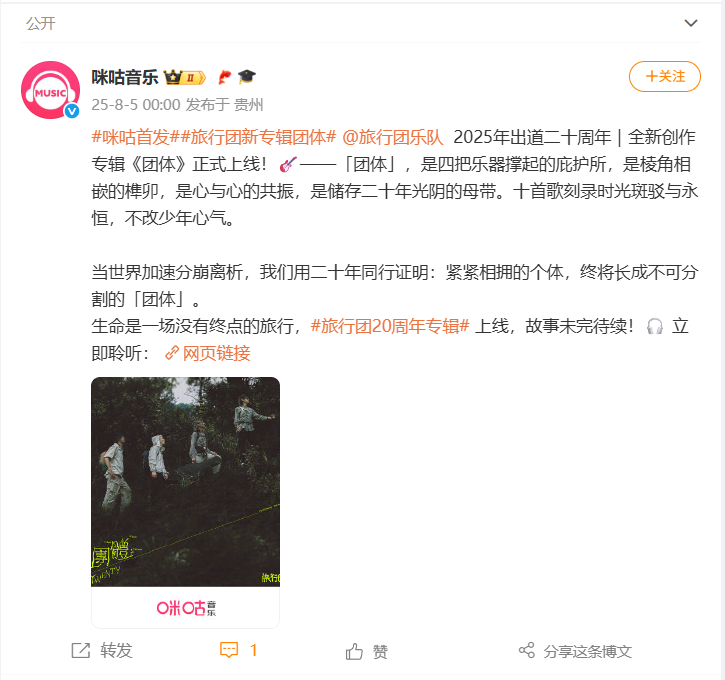Viewport: 725px width, 680px height.
Task: Visit the @旅行团乐队 mention
Action: (x=393, y=137)
